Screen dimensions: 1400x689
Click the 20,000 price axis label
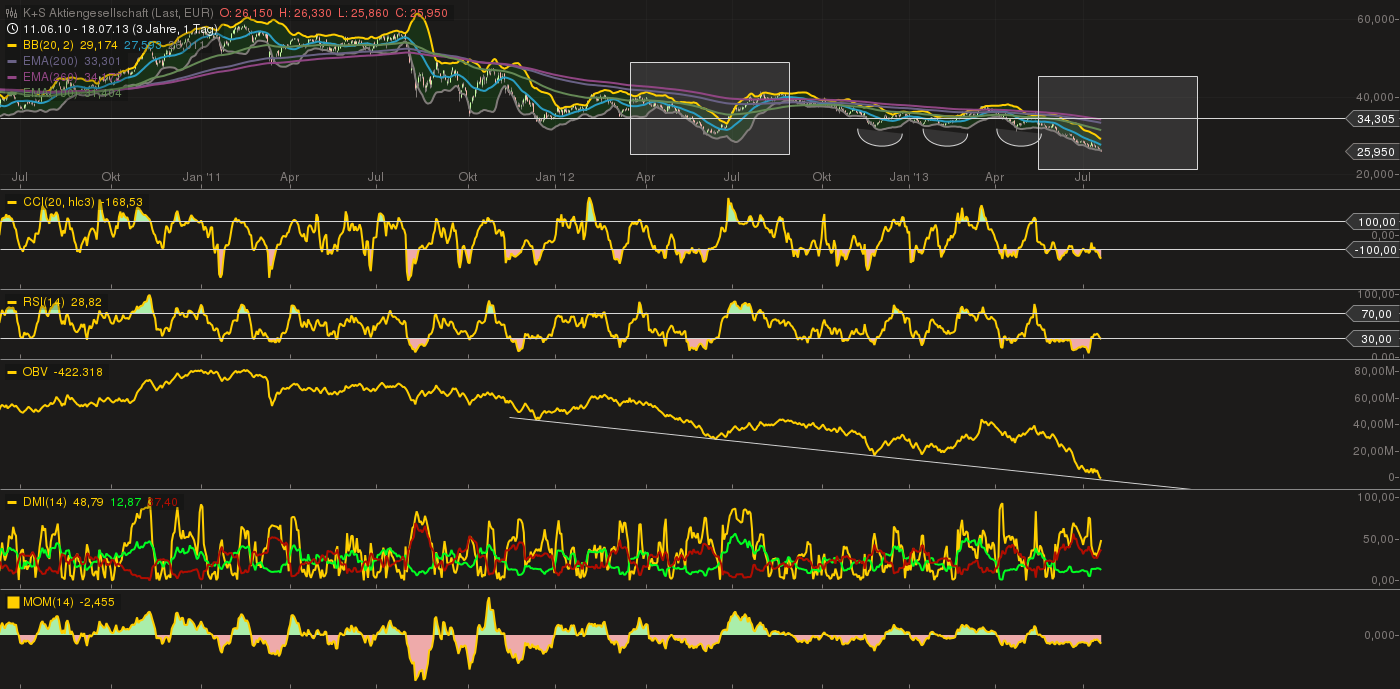(1378, 174)
